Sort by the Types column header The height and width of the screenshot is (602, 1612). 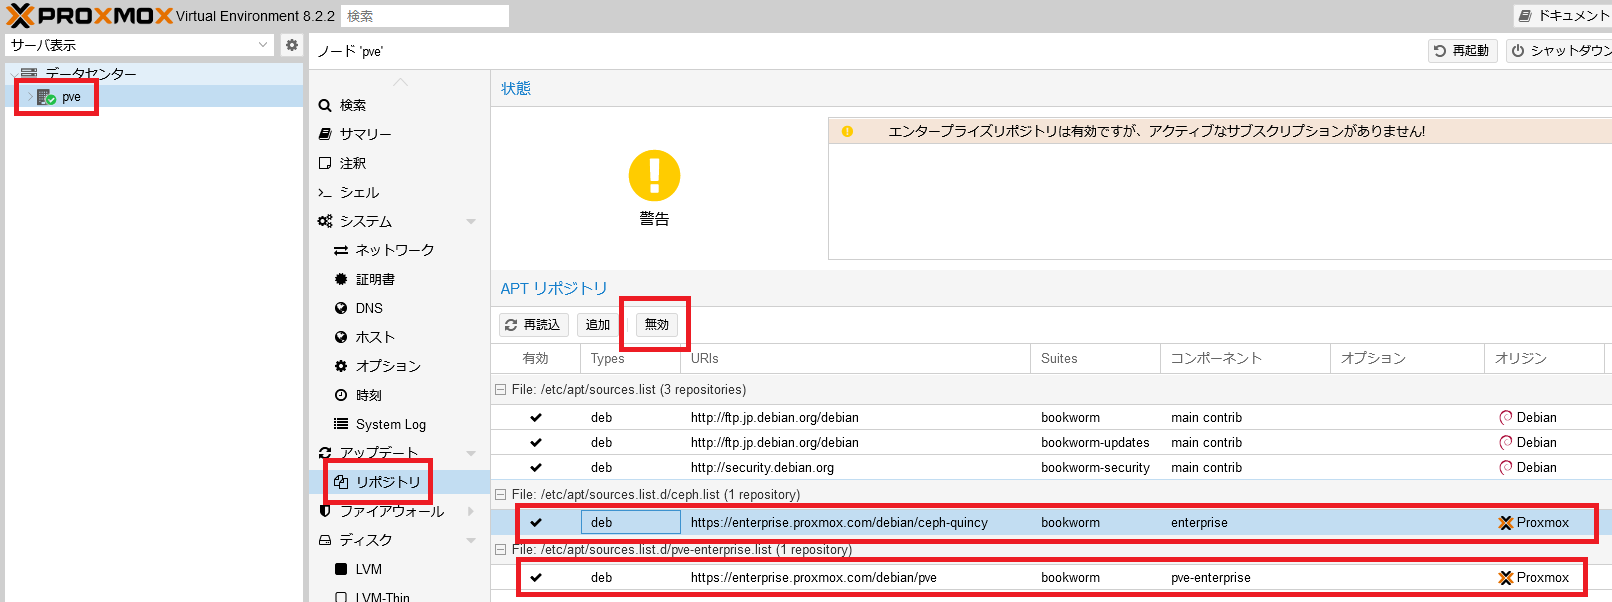[x=630, y=358]
